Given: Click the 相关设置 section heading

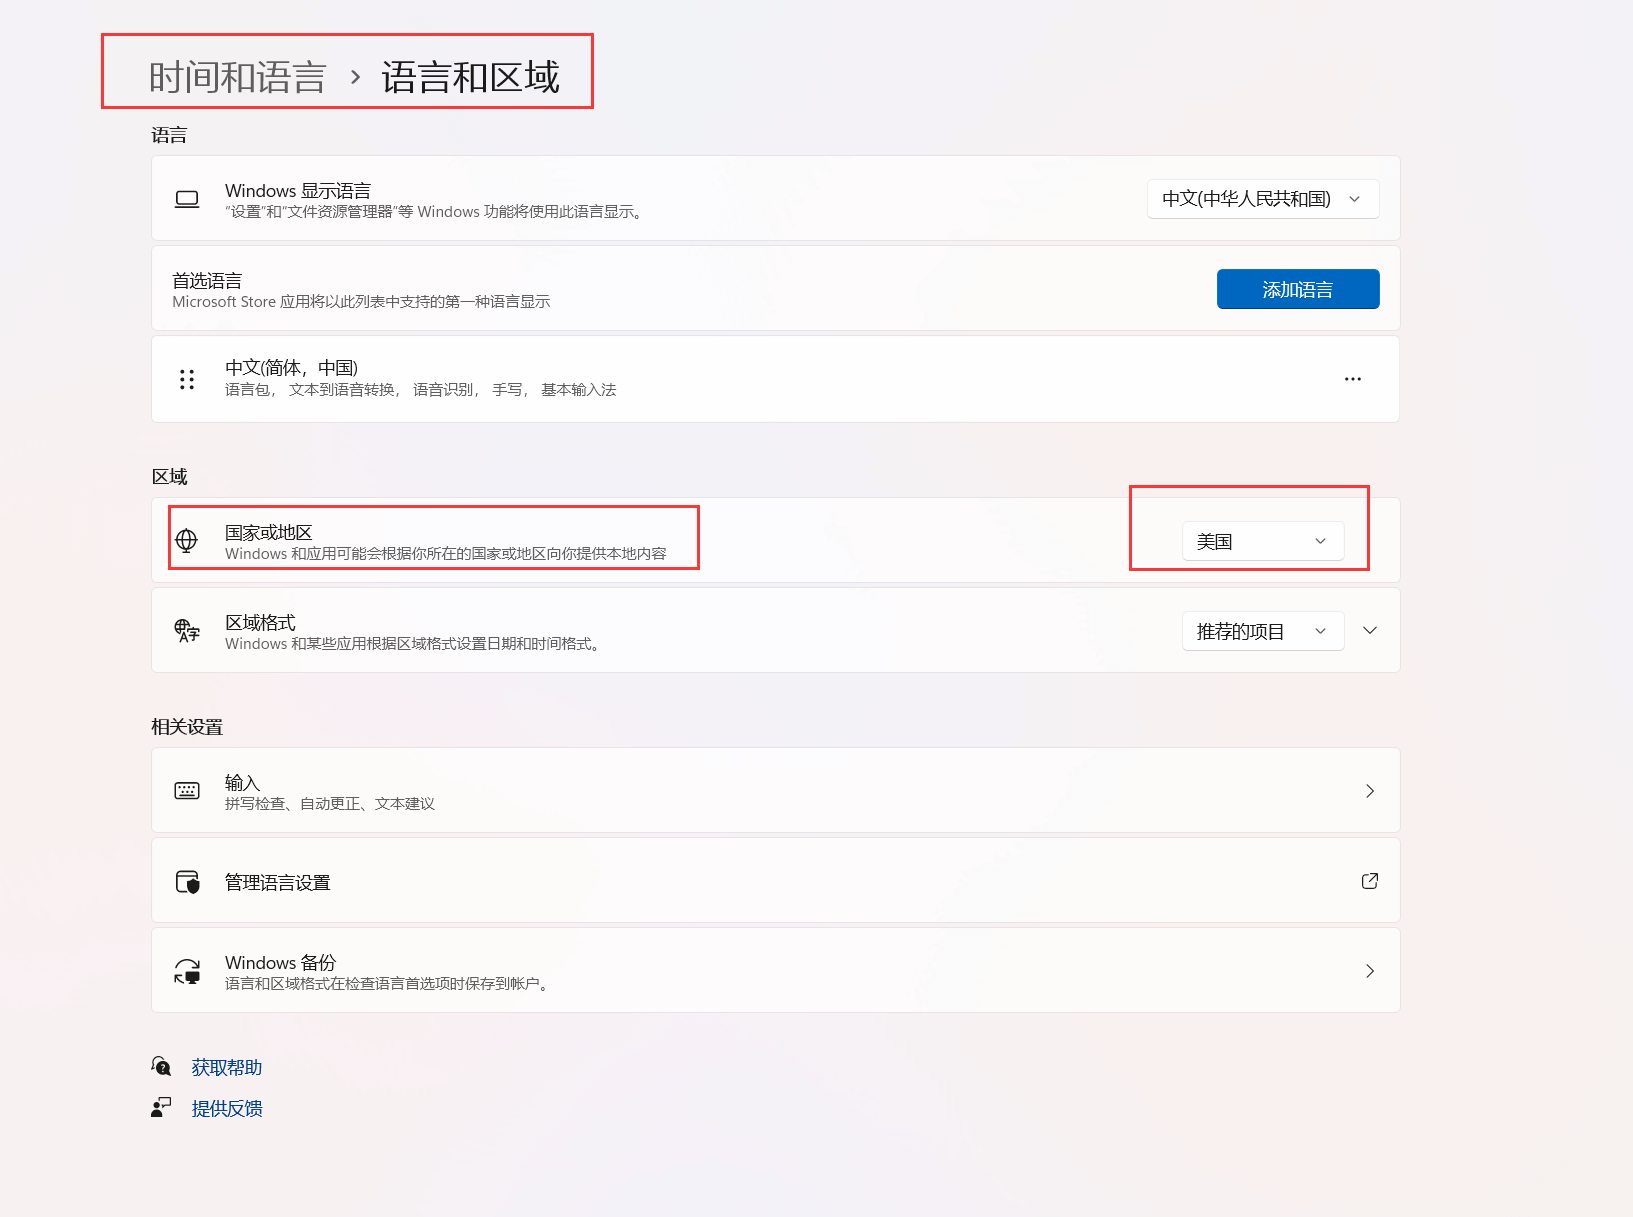Looking at the screenshot, I should pos(187,727).
